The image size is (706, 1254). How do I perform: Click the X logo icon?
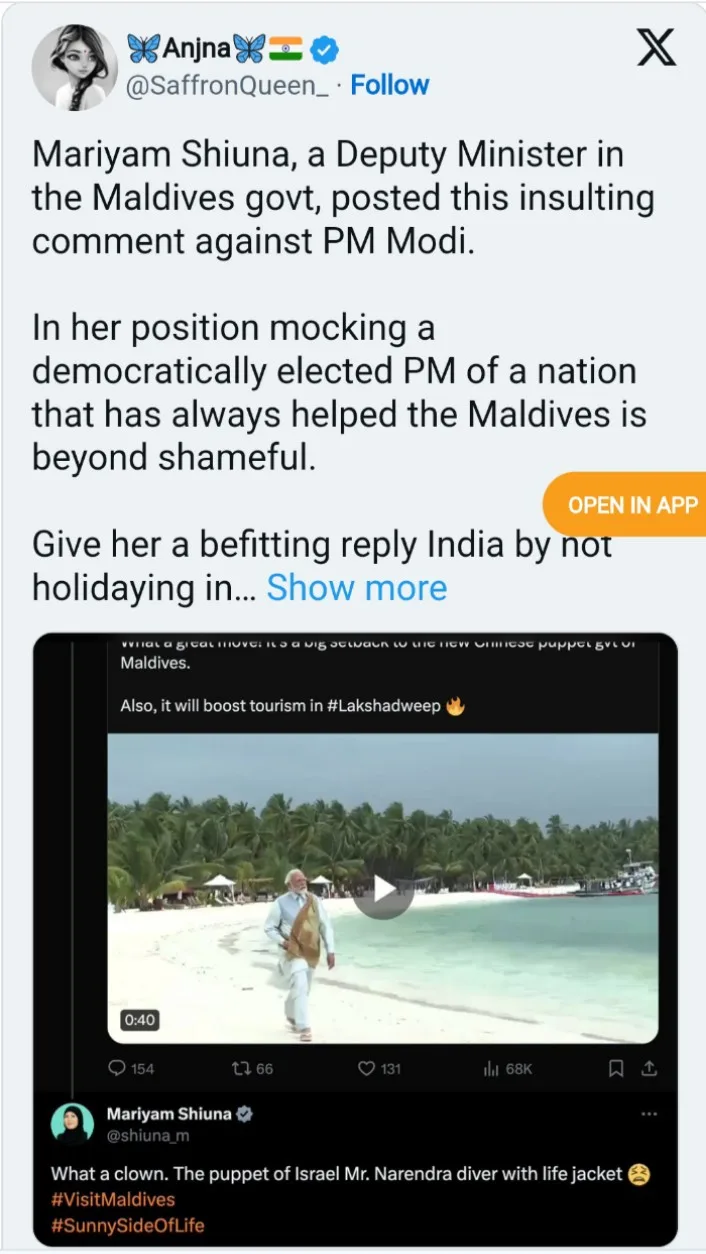657,47
